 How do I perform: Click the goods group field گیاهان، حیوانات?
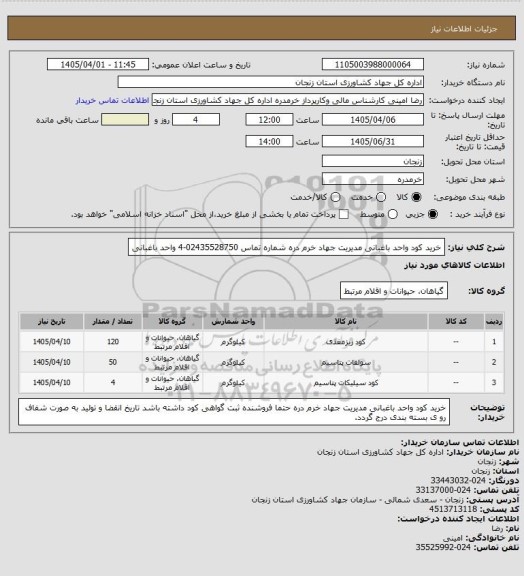394,291
